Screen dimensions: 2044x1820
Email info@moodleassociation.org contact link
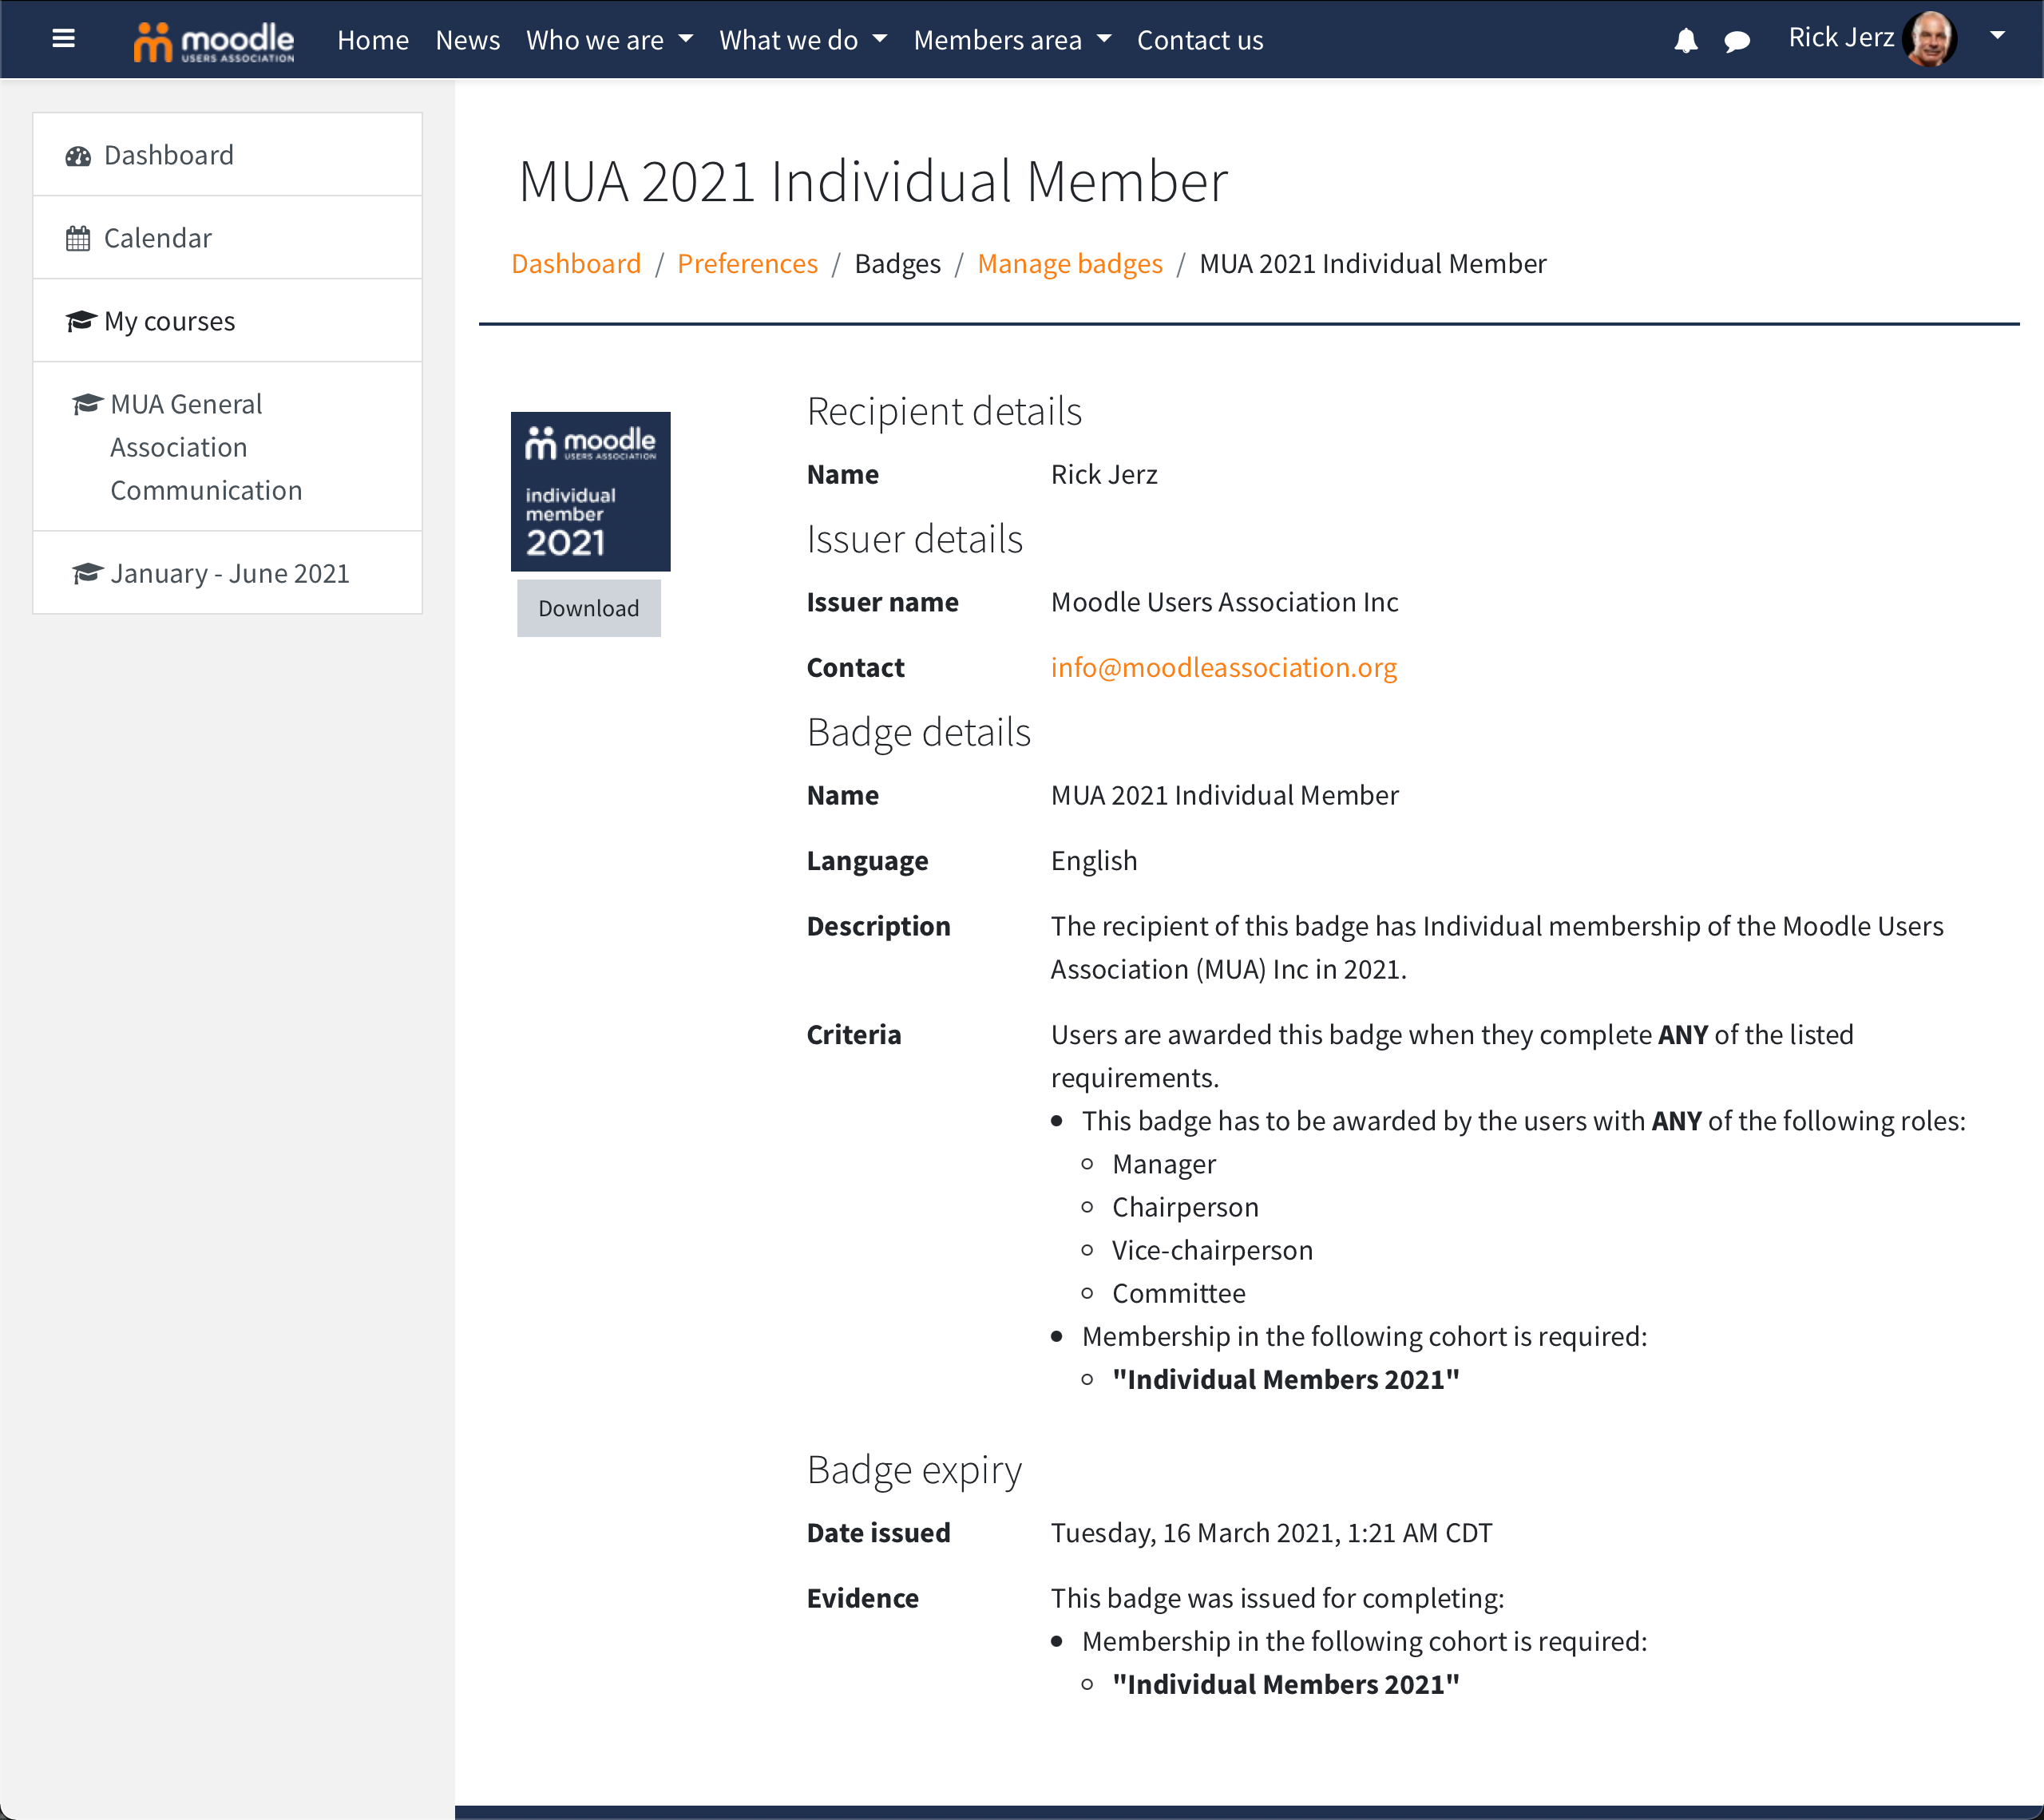pos(1223,667)
